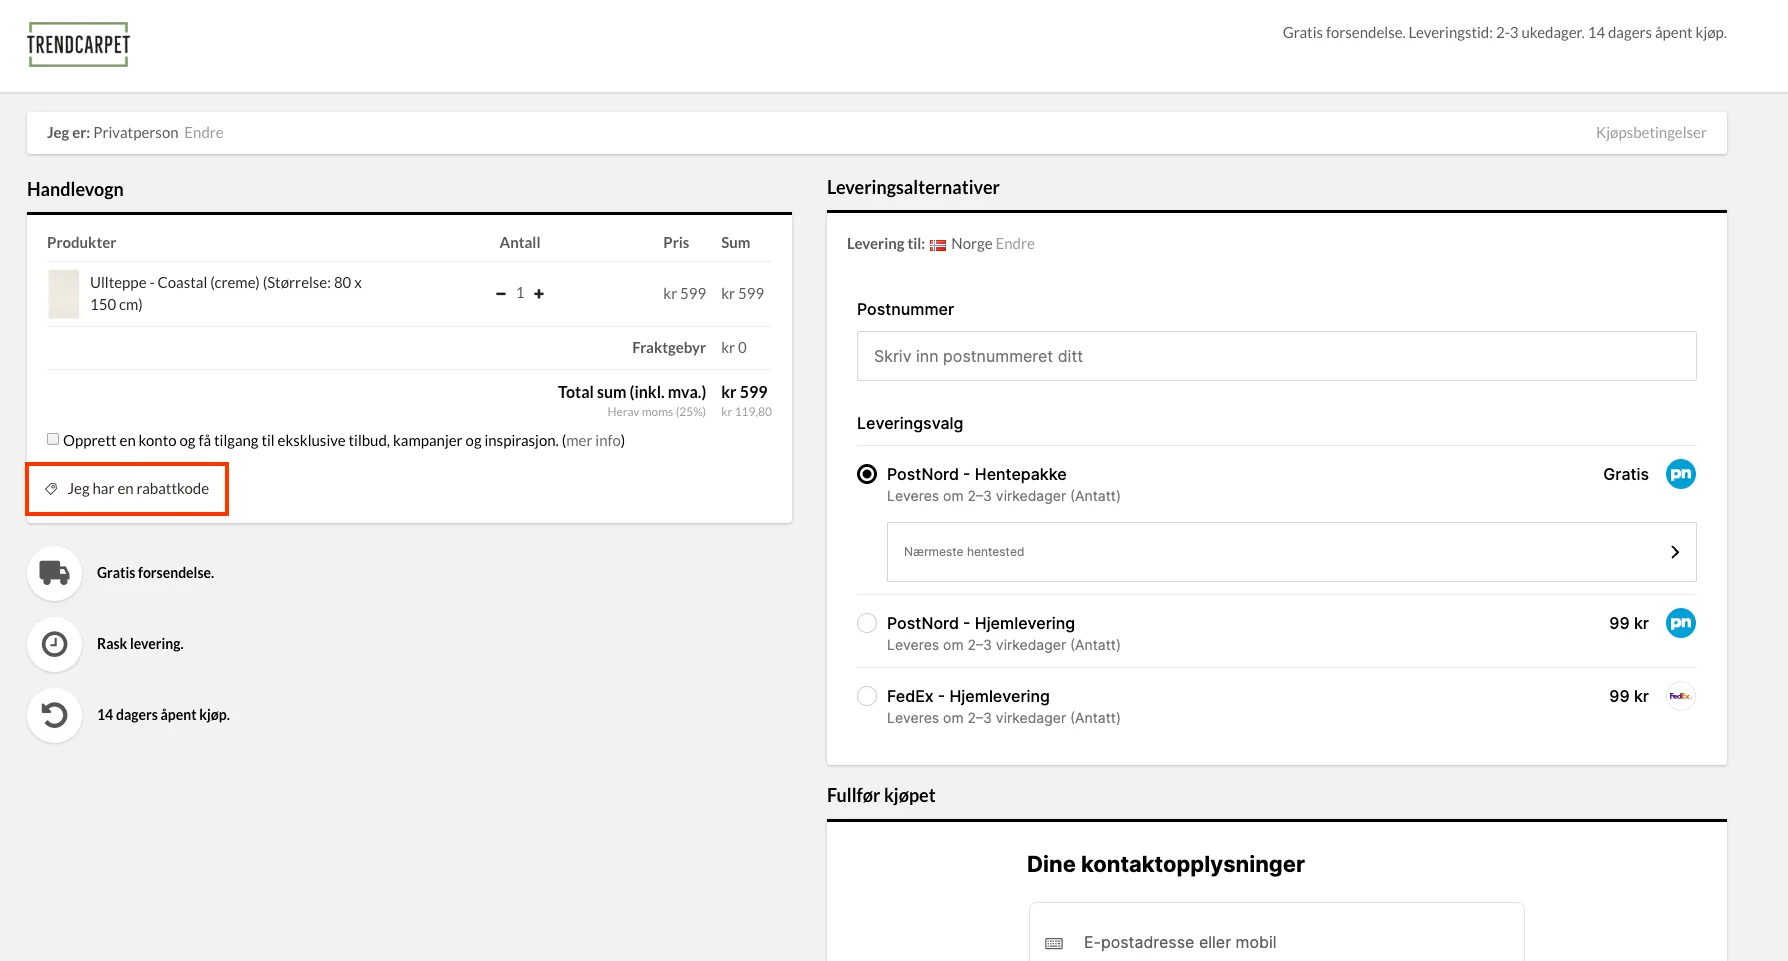Click the 'Handlevogn' heading

coord(75,189)
